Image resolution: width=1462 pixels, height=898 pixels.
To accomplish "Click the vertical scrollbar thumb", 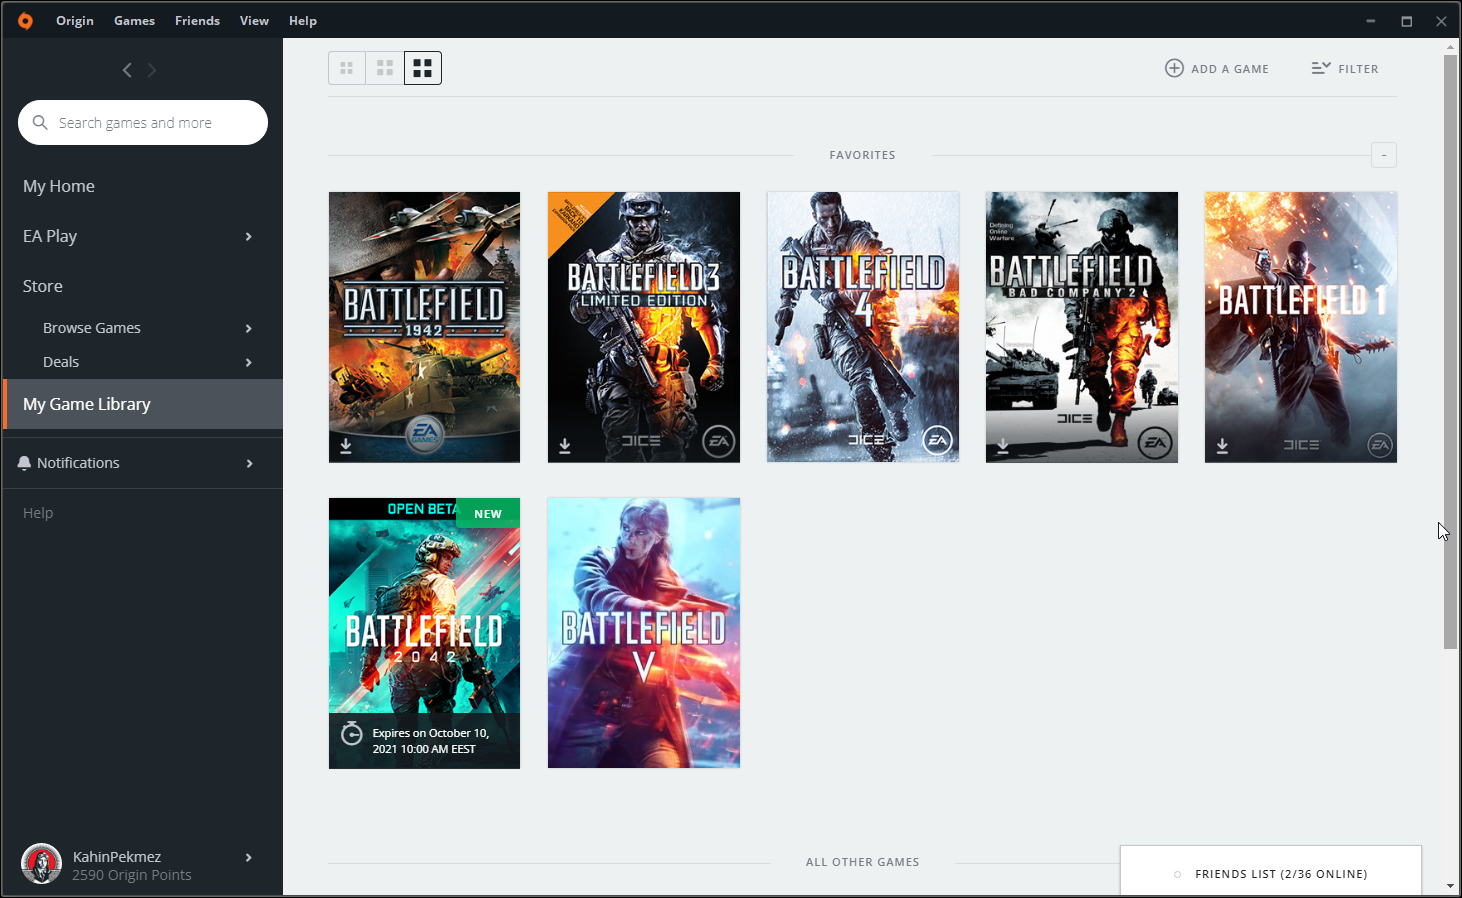I will click(x=1450, y=352).
